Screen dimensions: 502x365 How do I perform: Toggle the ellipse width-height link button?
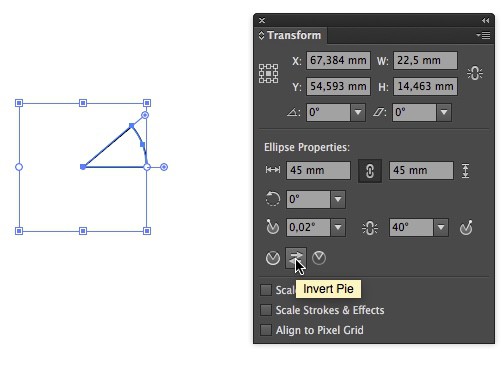tap(370, 171)
